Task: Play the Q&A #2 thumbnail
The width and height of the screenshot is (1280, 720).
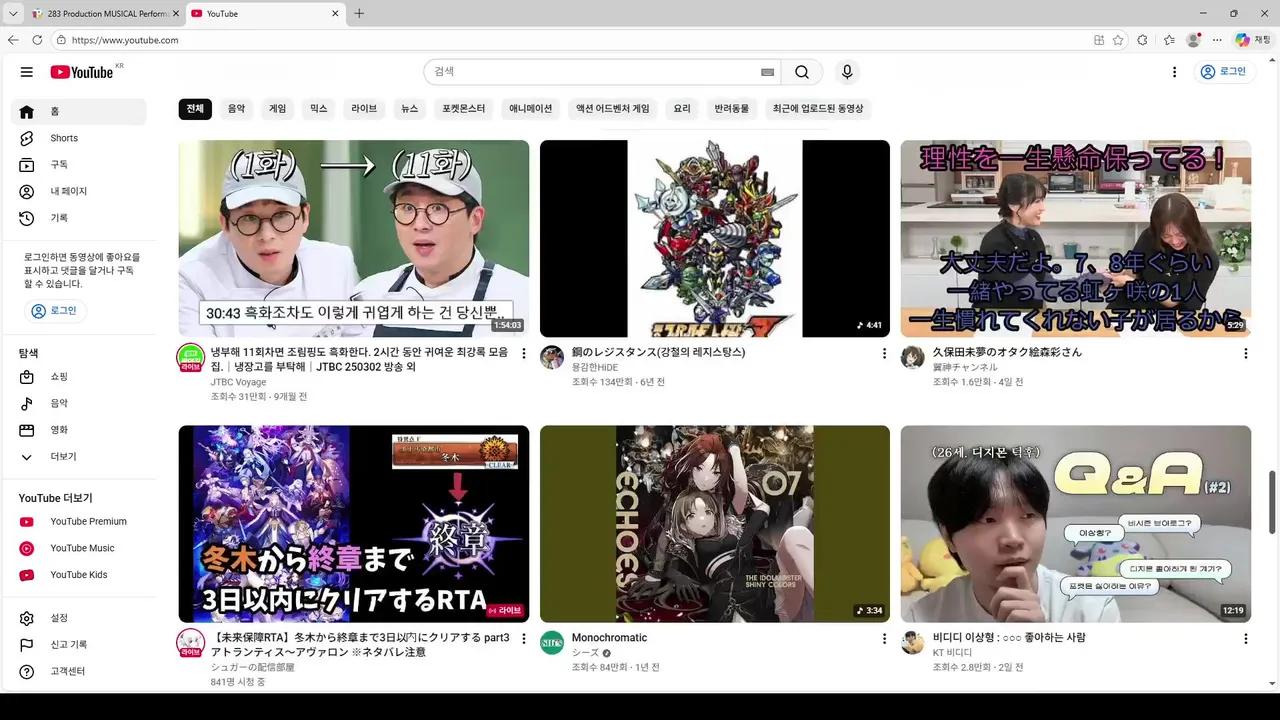Action: point(1076,524)
